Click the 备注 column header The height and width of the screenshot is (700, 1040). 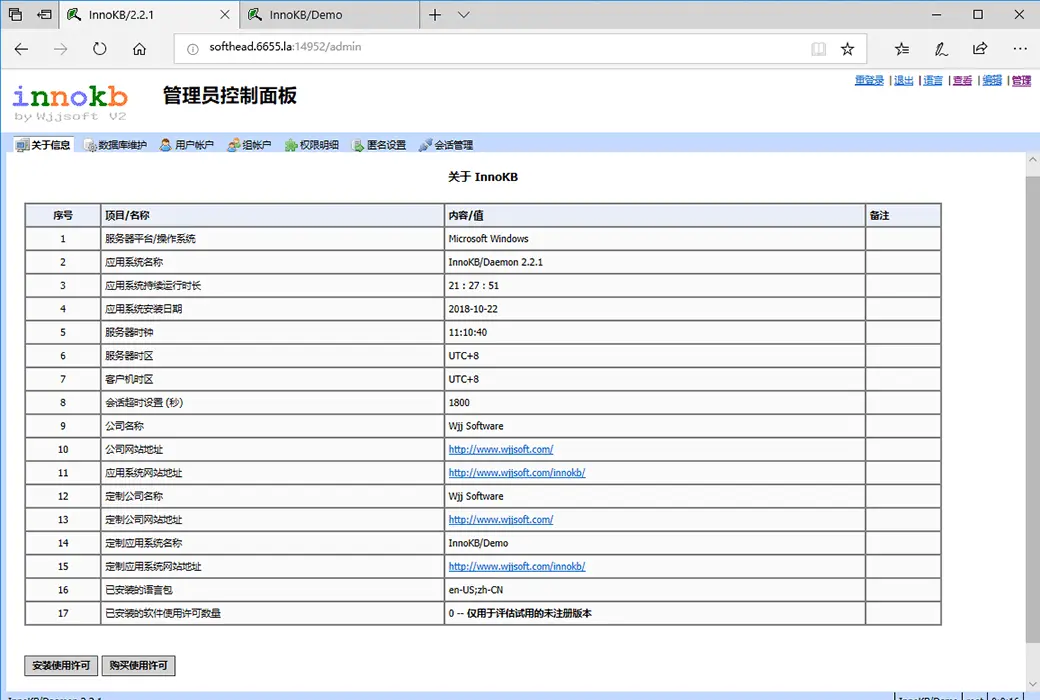[x=903, y=215]
